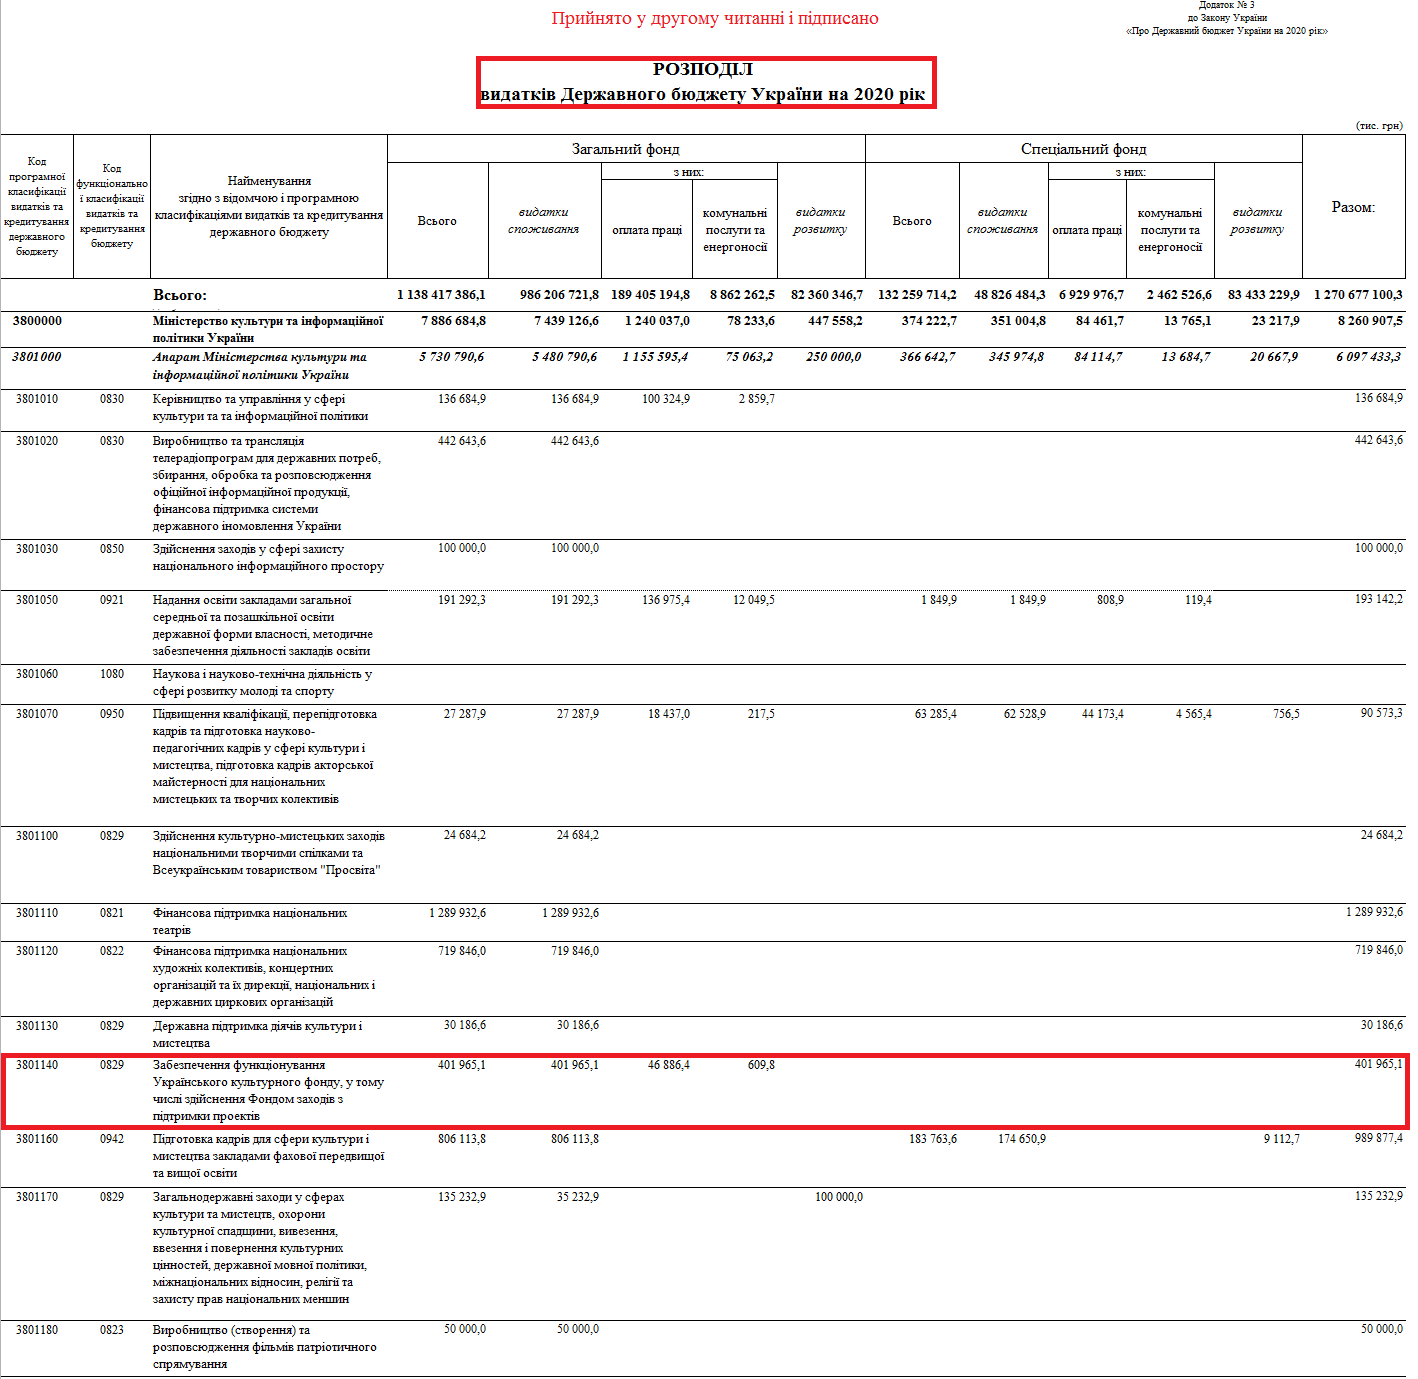Viewport: 1418px width, 1379px height.
Task: Click value 90 573,3 in Разом column
Action: click(x=1381, y=713)
